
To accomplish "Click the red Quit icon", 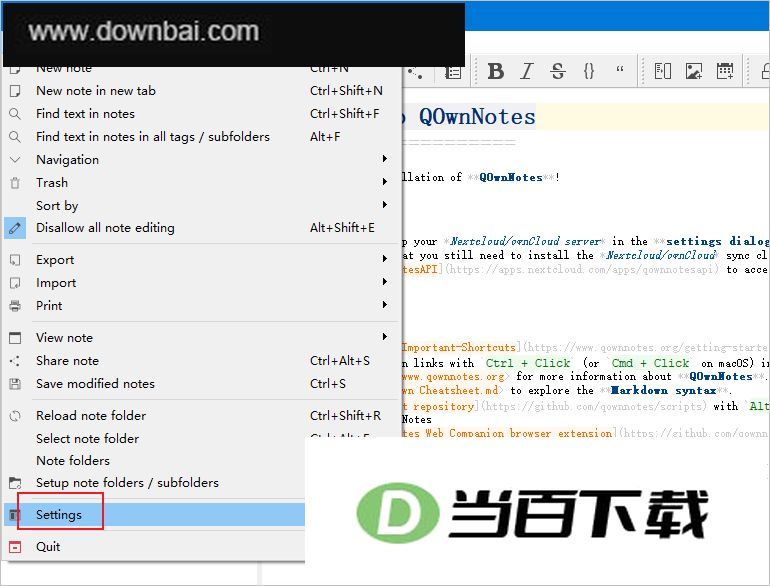I will pos(15,547).
